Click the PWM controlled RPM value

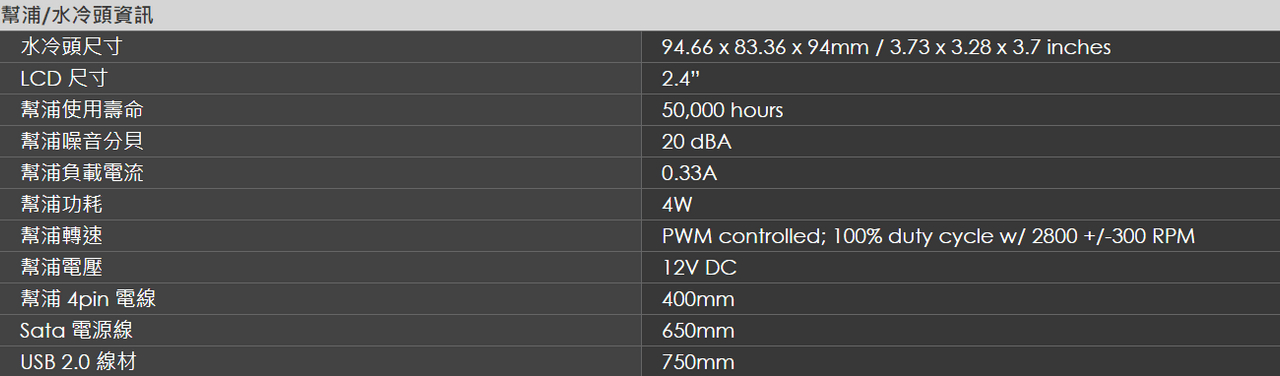(x=928, y=236)
